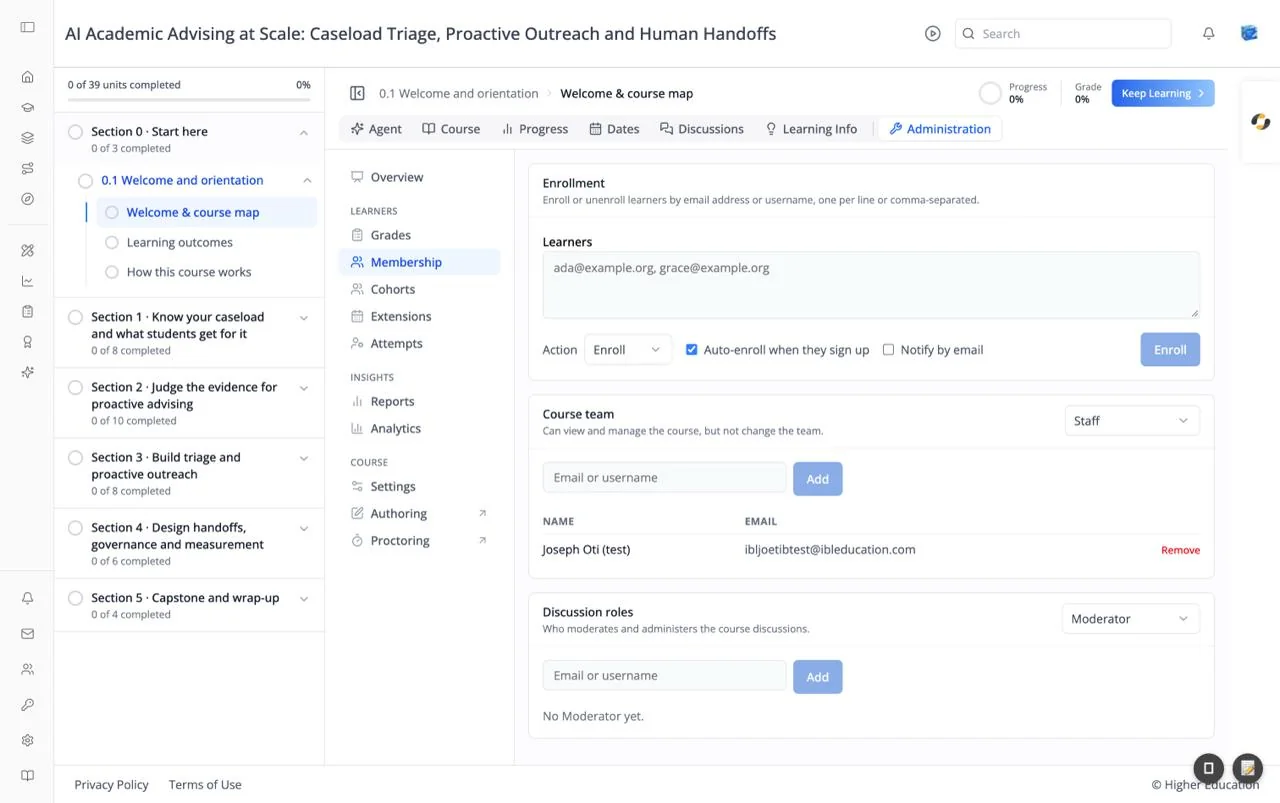Open Grades in the Learners menu

(x=419, y=235)
